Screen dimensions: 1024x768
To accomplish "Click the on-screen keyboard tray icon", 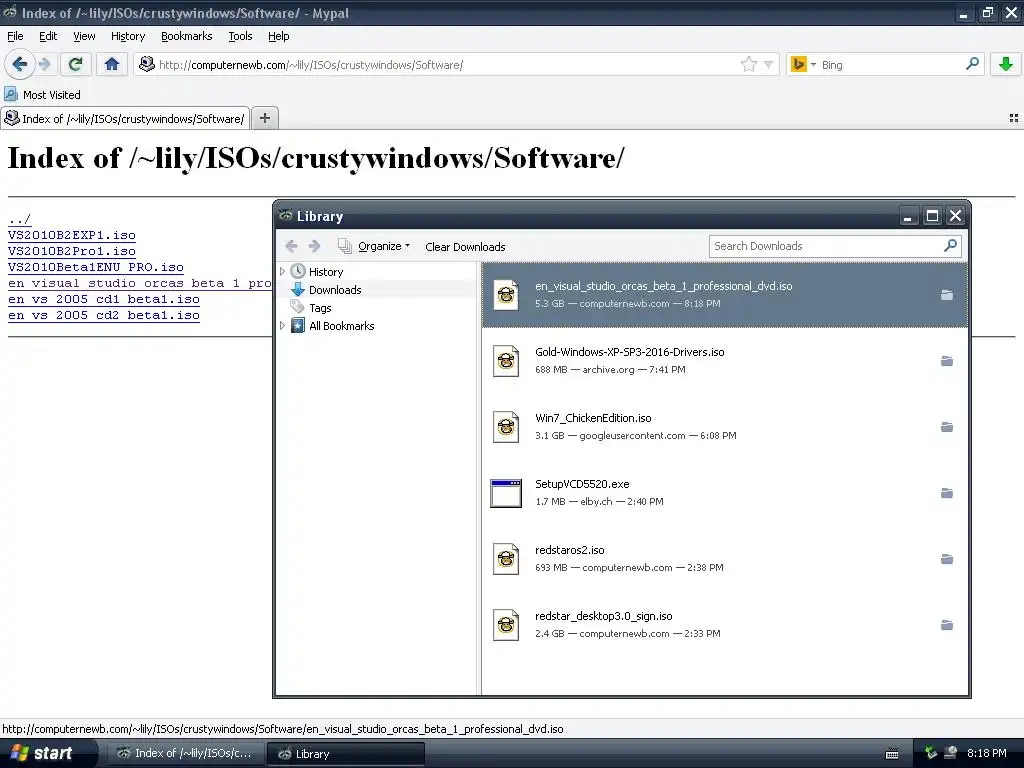I will (x=891, y=754).
